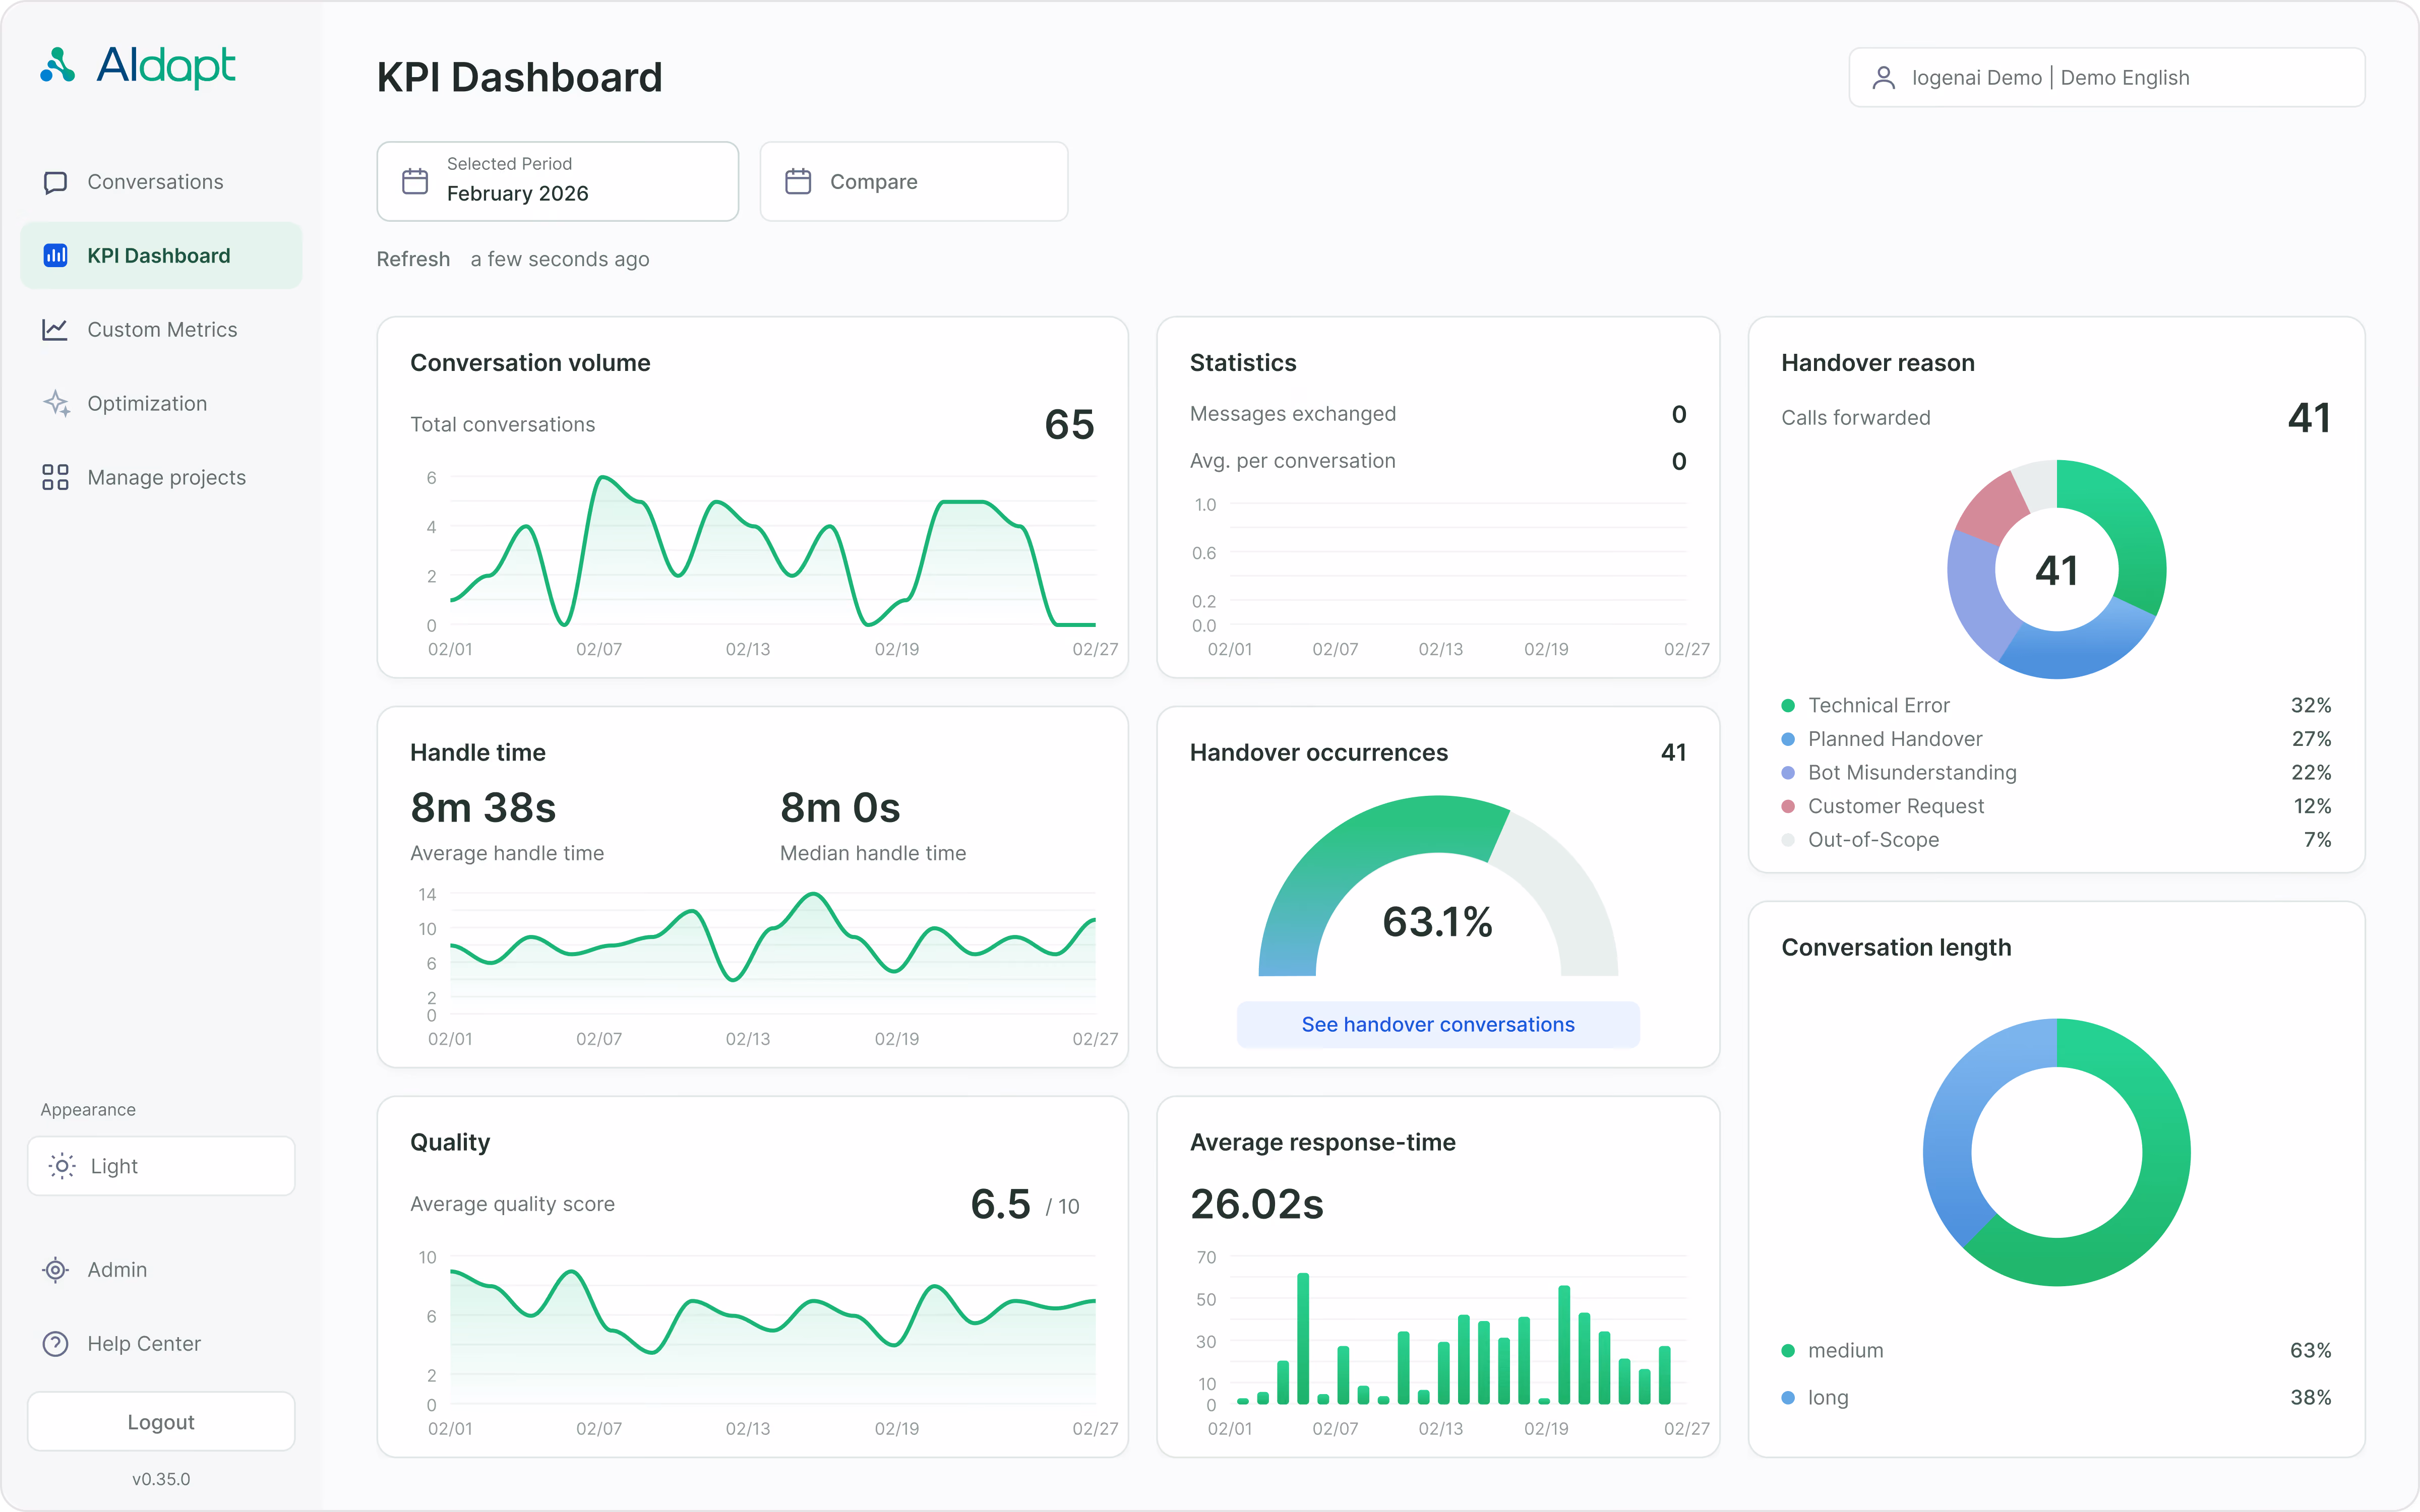Click the Admin gear icon
2420x1512 pixels.
55,1270
